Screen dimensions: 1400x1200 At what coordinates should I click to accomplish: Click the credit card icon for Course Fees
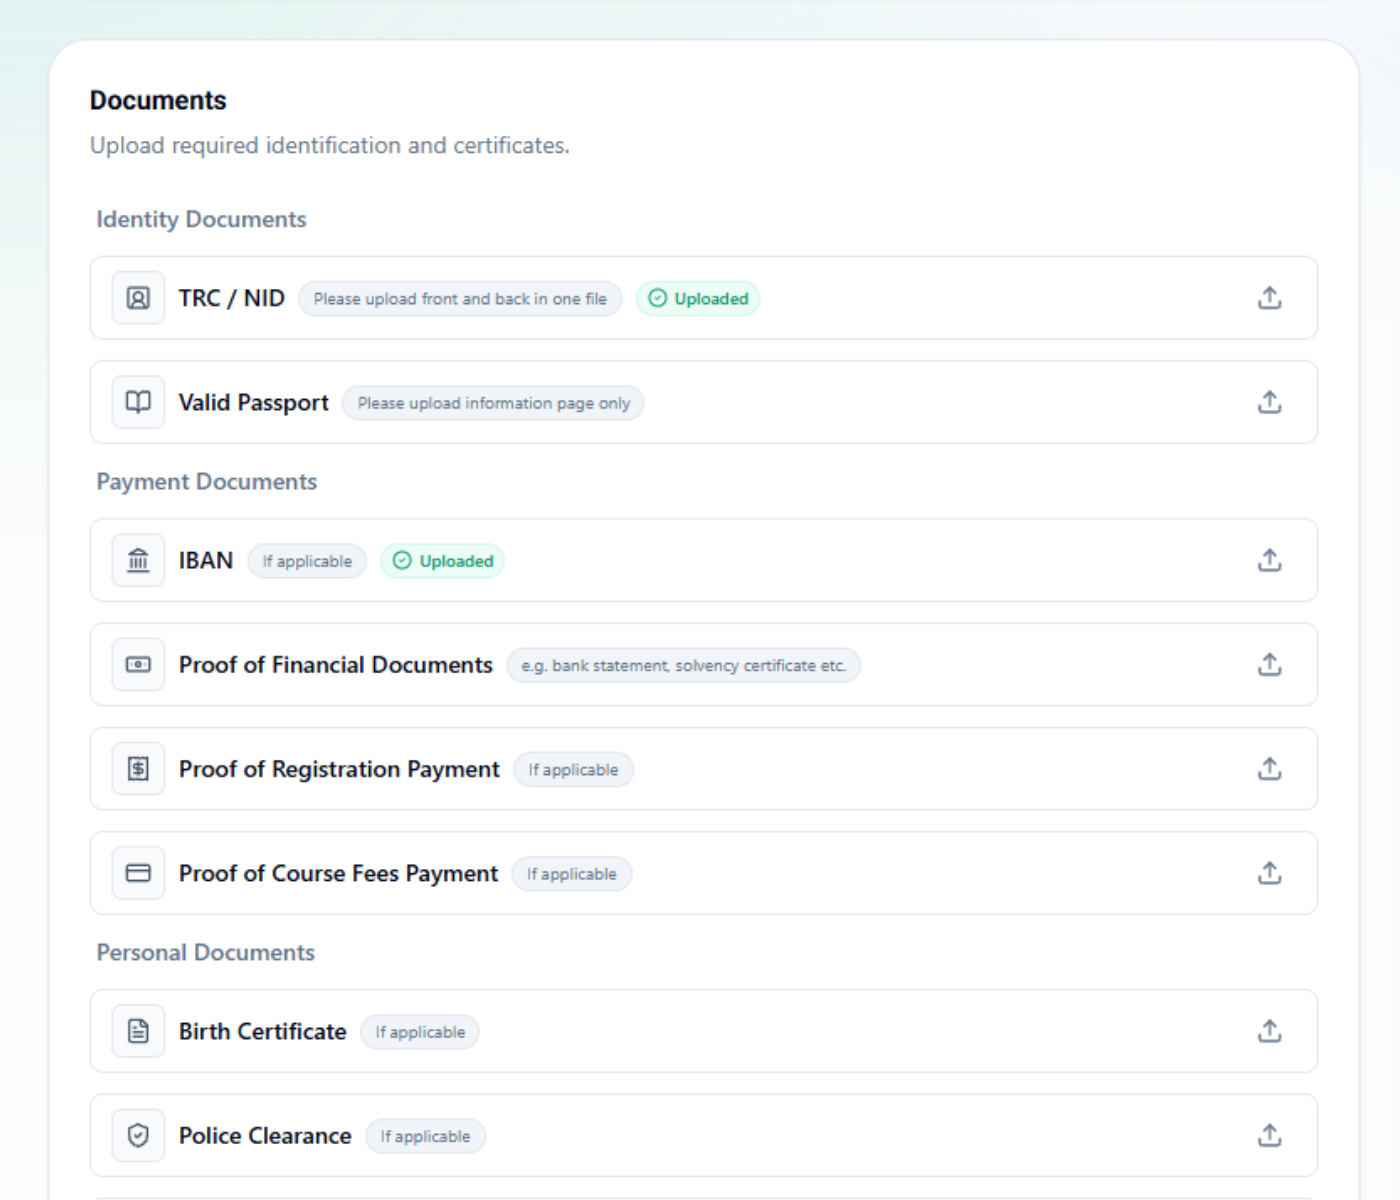tap(138, 873)
